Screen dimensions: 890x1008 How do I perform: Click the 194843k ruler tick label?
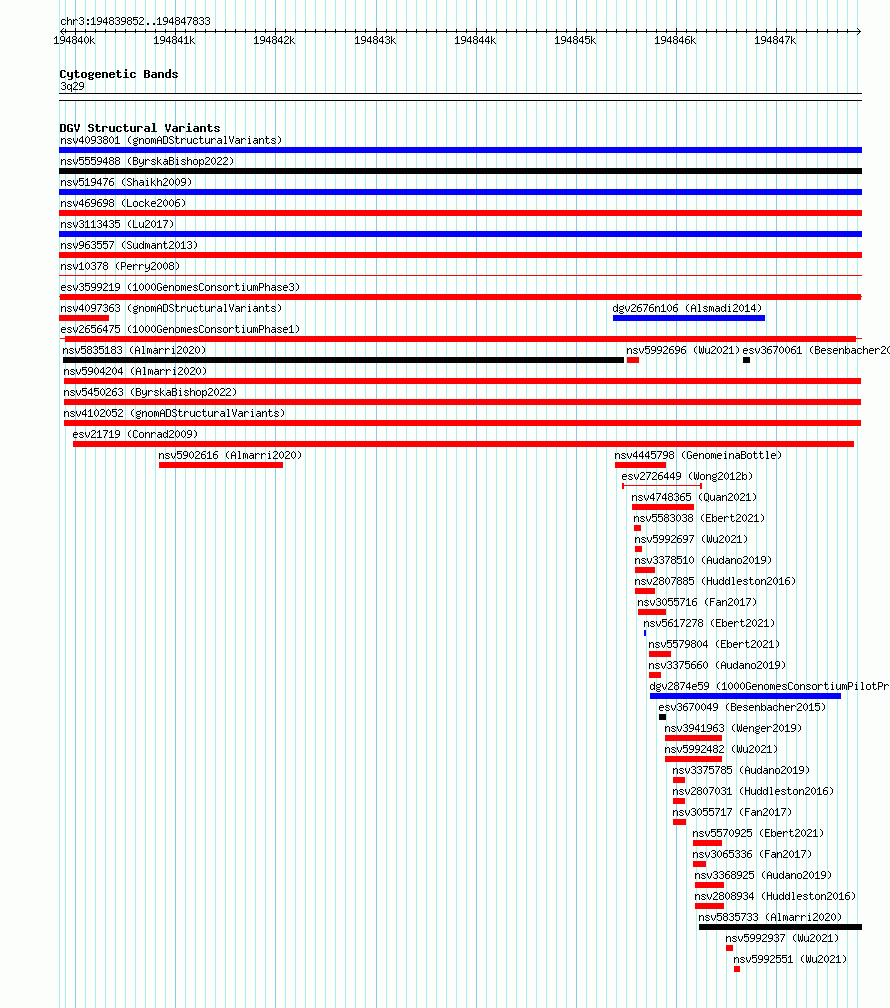click(375, 40)
